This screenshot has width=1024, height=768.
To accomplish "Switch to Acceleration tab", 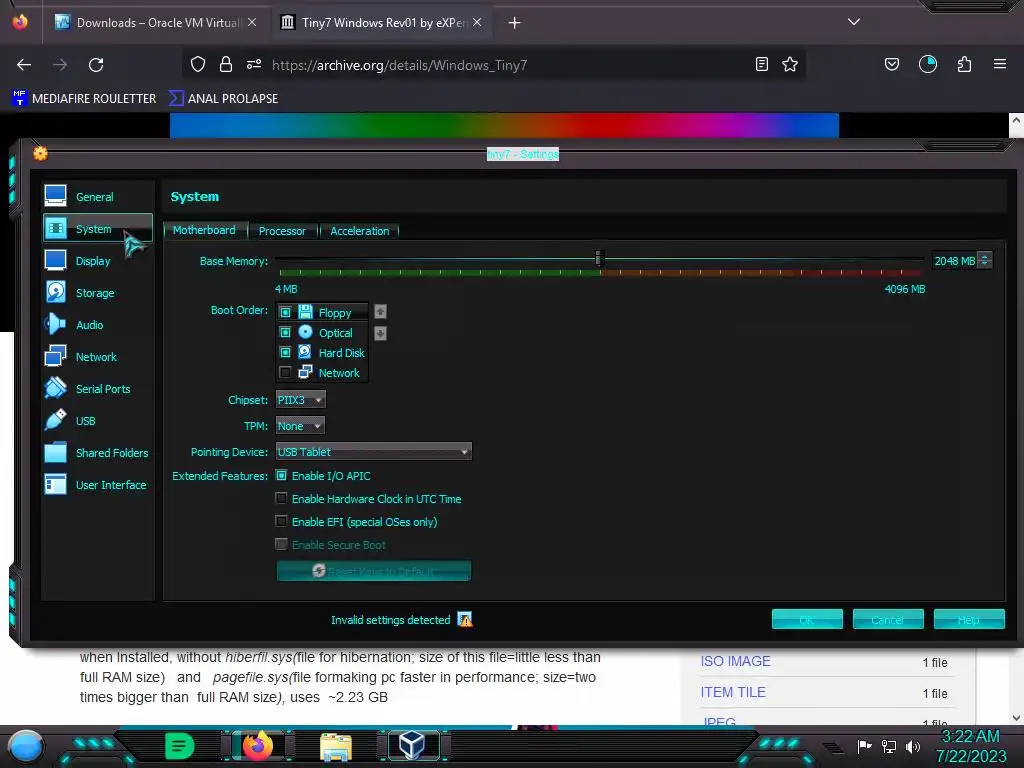I will tap(360, 231).
